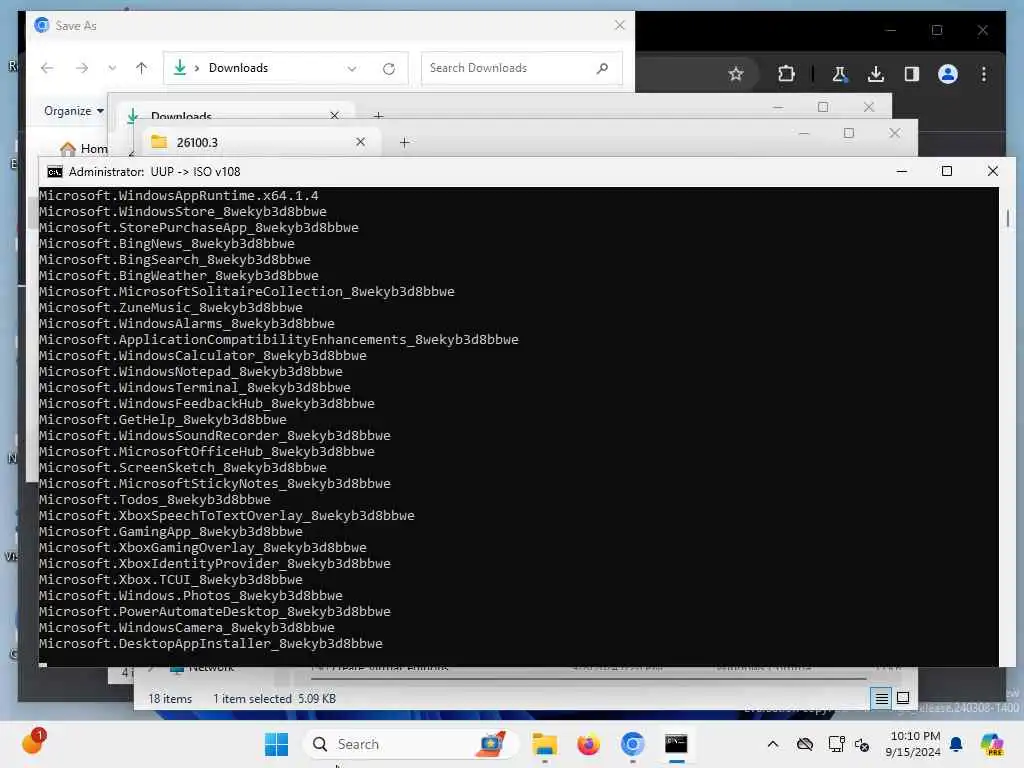Close the 26100.3 tab
This screenshot has height=768, width=1024.
[360, 142]
